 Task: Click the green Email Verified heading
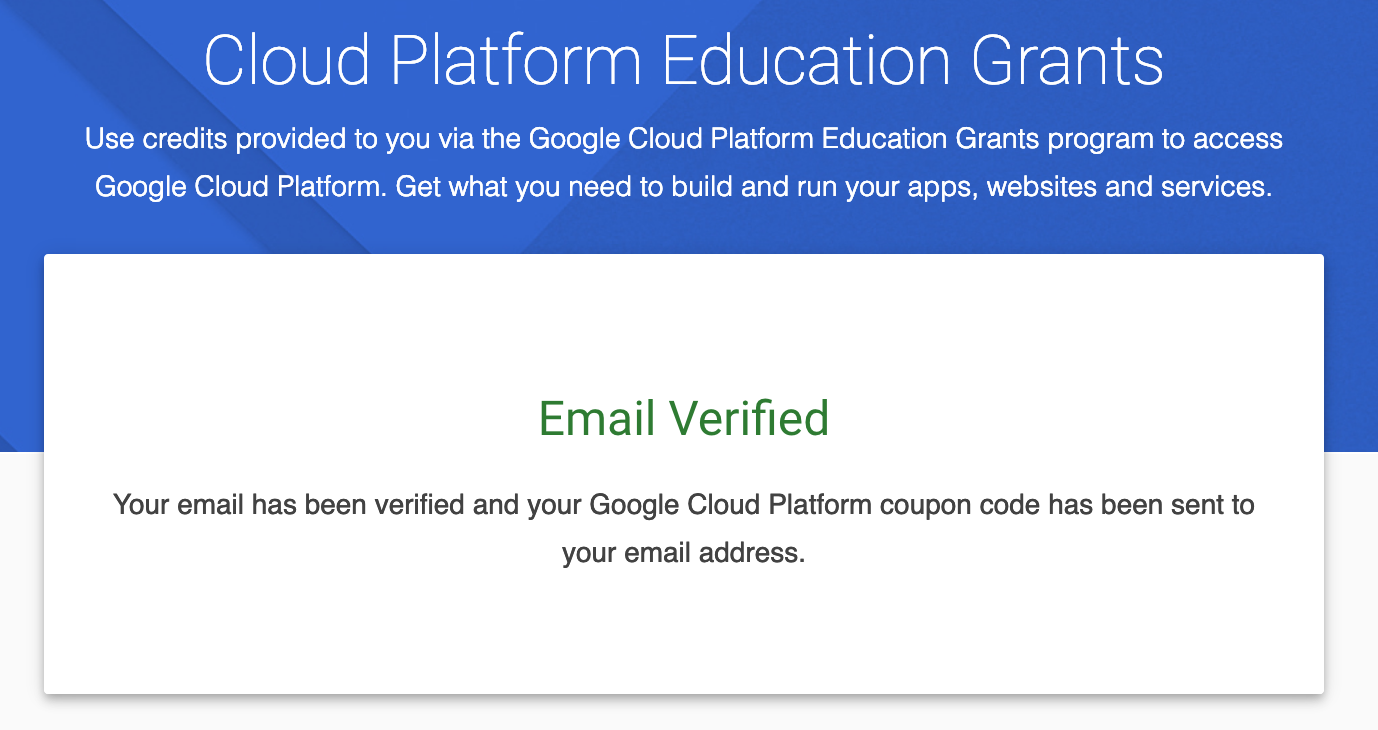coord(684,418)
